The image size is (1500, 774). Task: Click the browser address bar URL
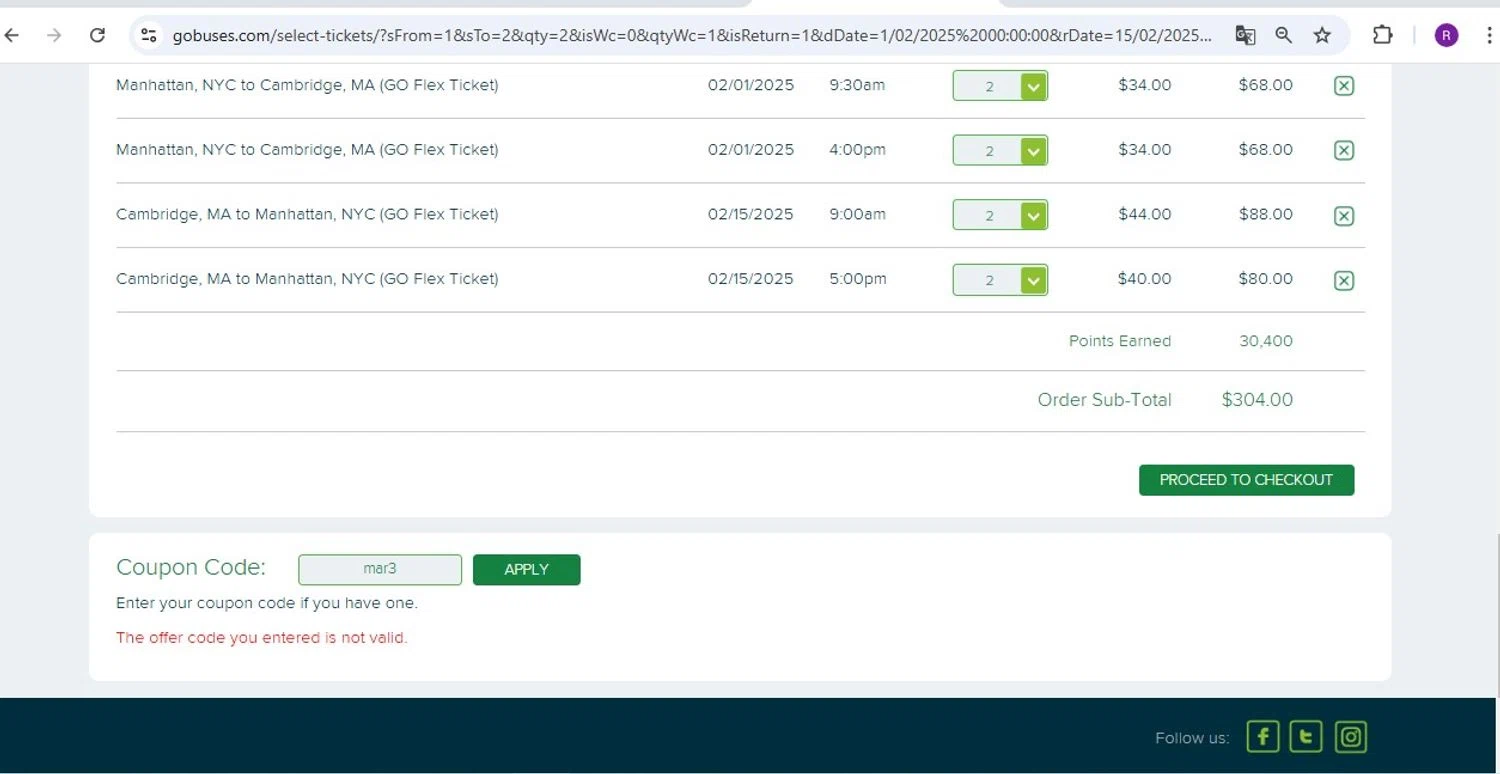[692, 35]
